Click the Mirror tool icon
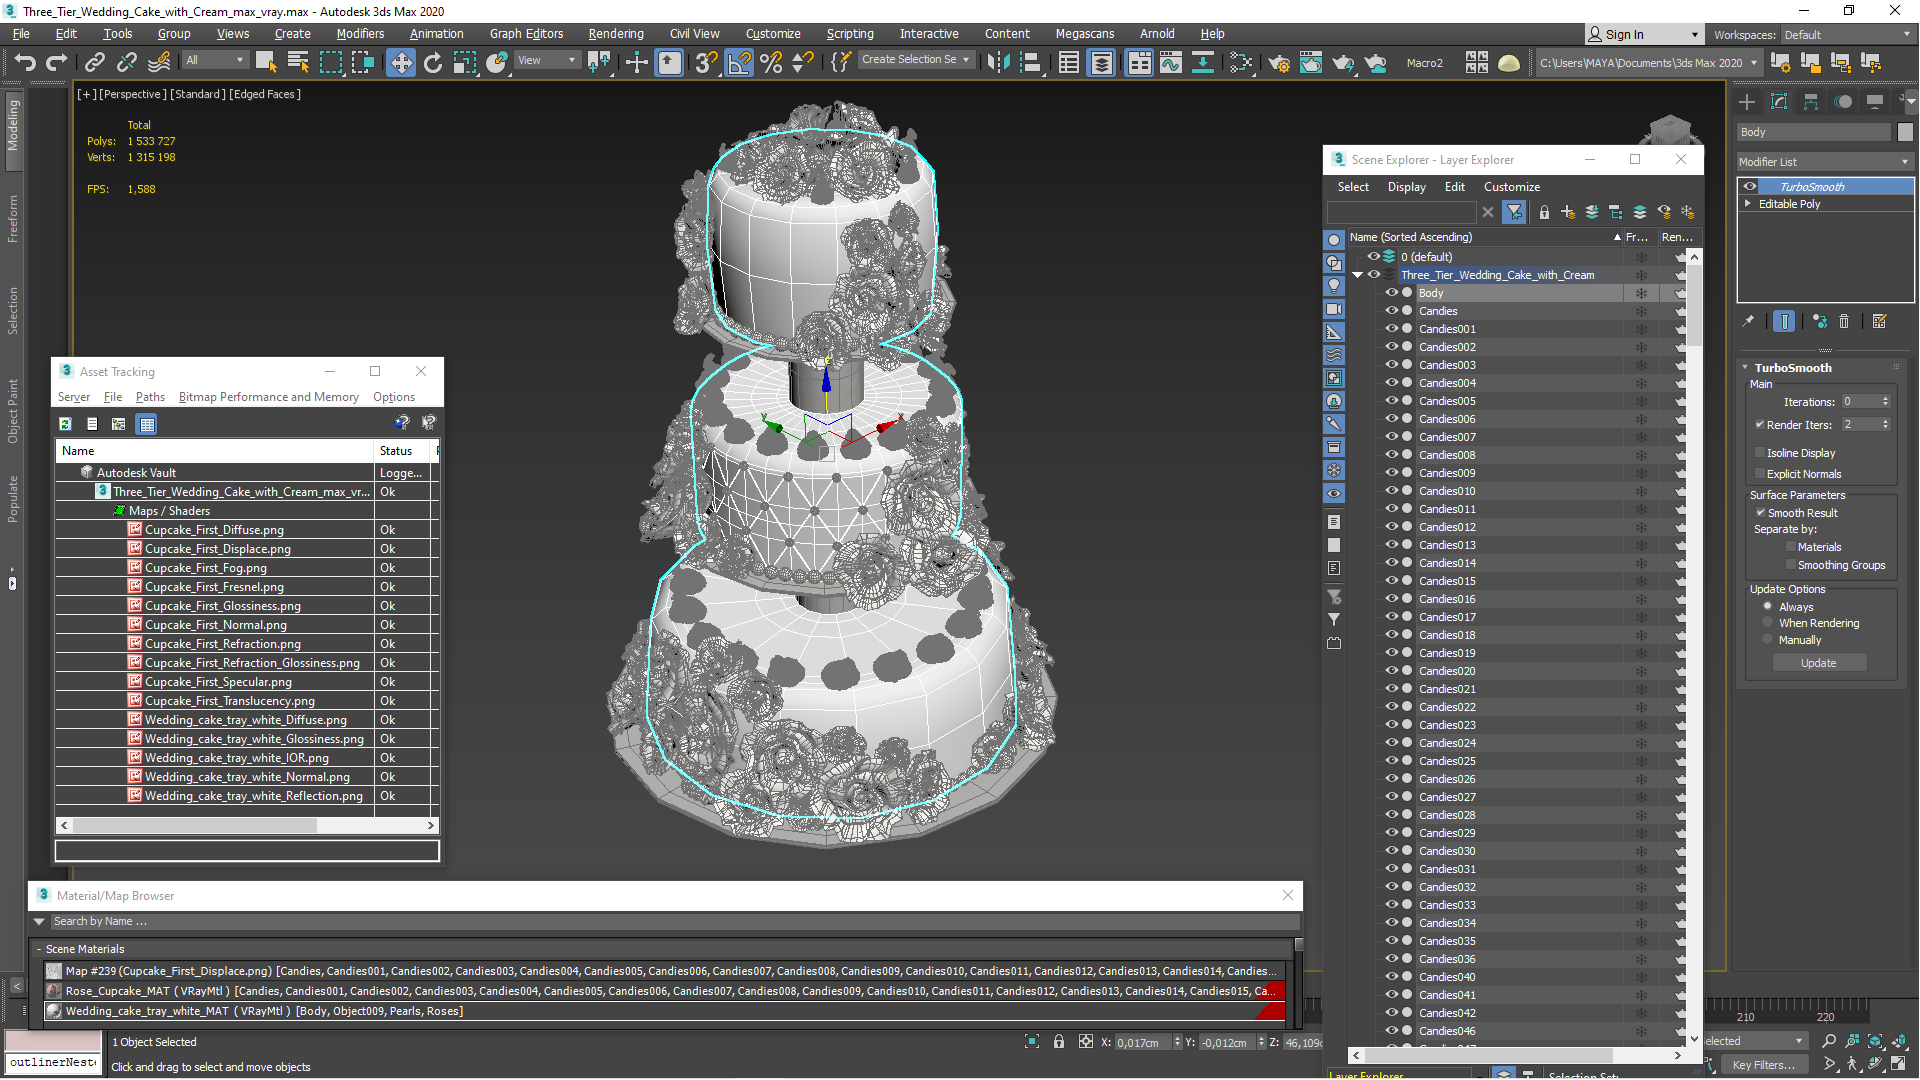The width and height of the screenshot is (1920, 1080). [997, 63]
